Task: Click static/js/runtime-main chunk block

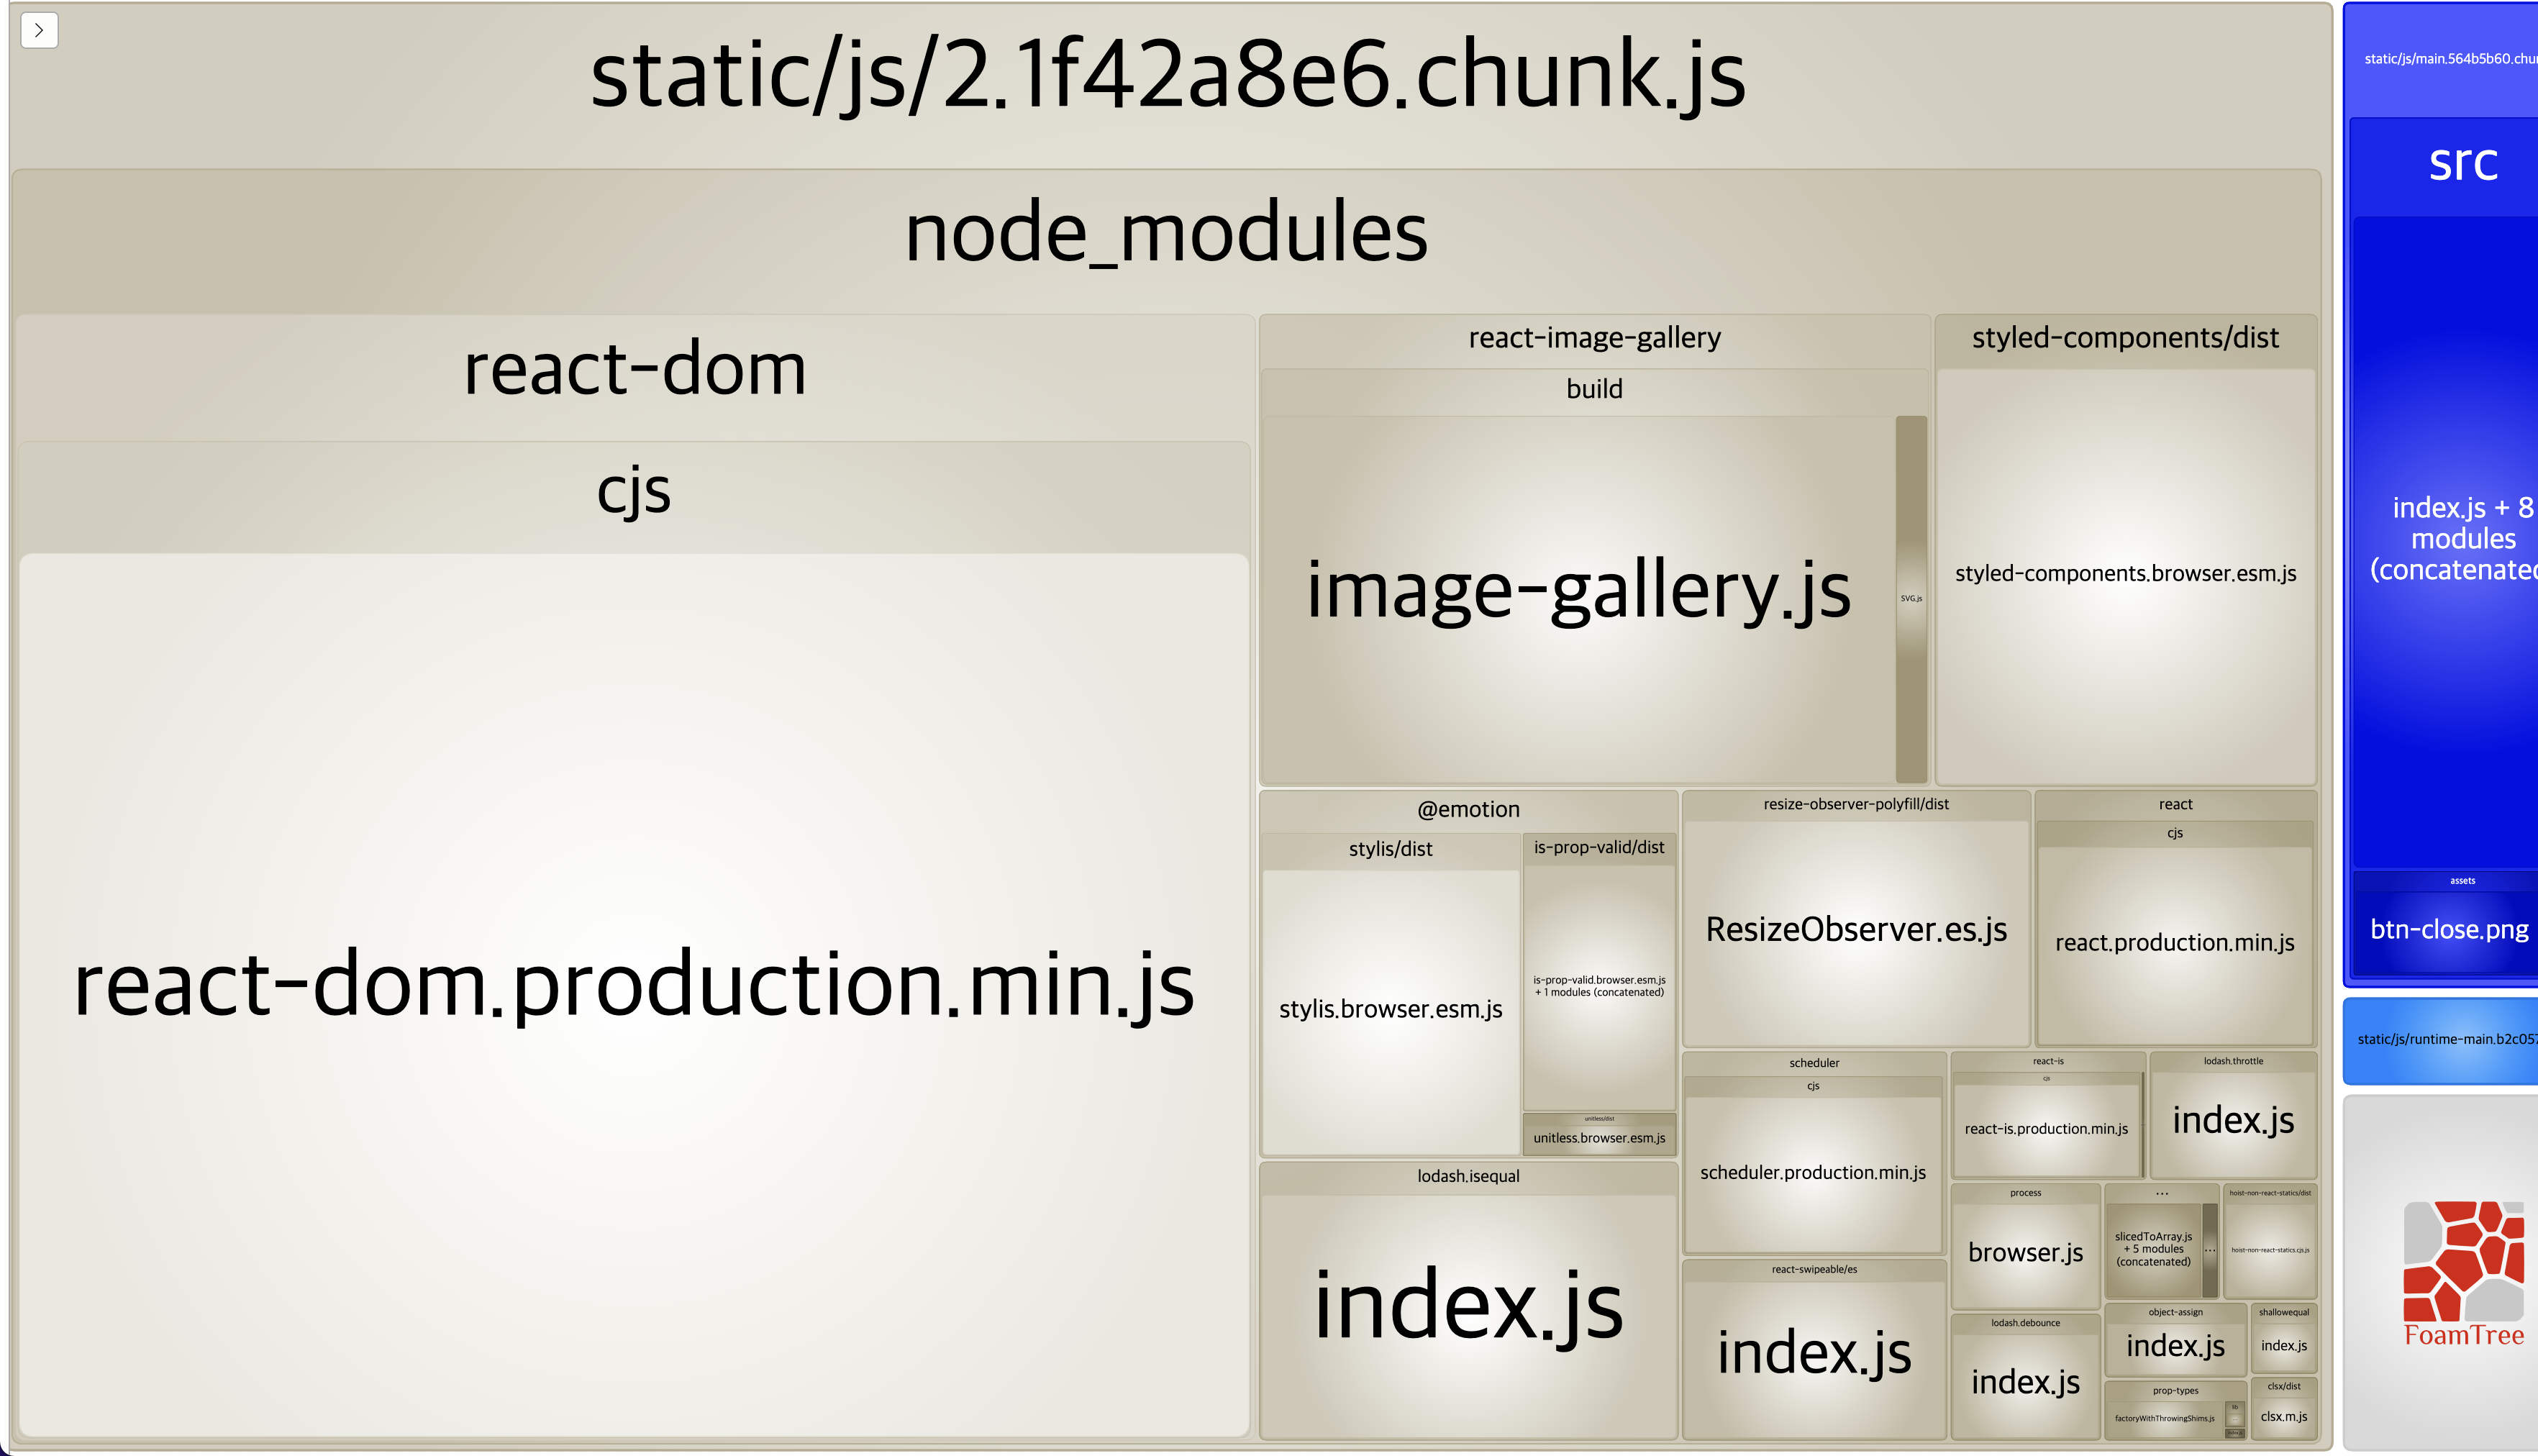Action: click(x=2445, y=1040)
